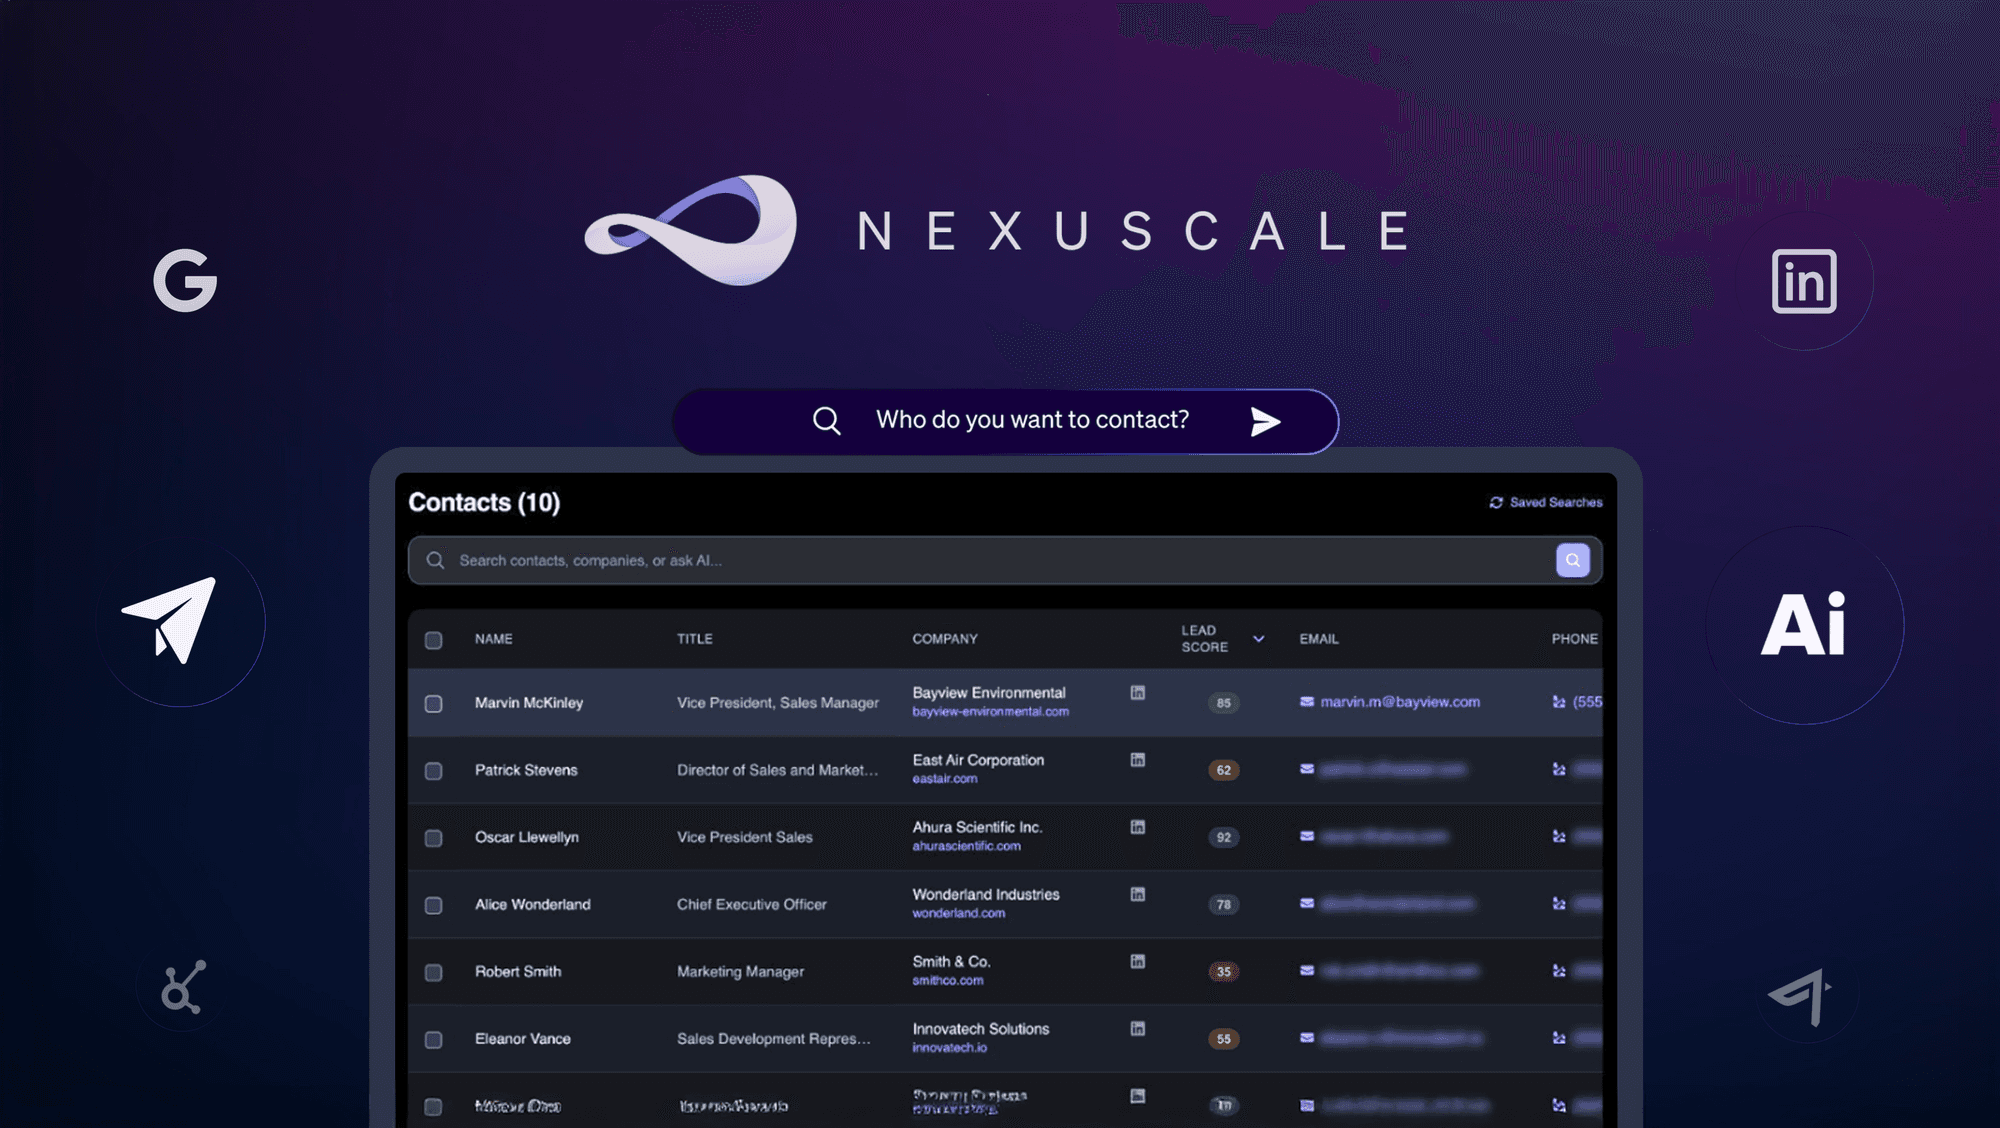Click Marvin McKinley's lead score badge 85
The image size is (2000, 1128).
tap(1223, 703)
